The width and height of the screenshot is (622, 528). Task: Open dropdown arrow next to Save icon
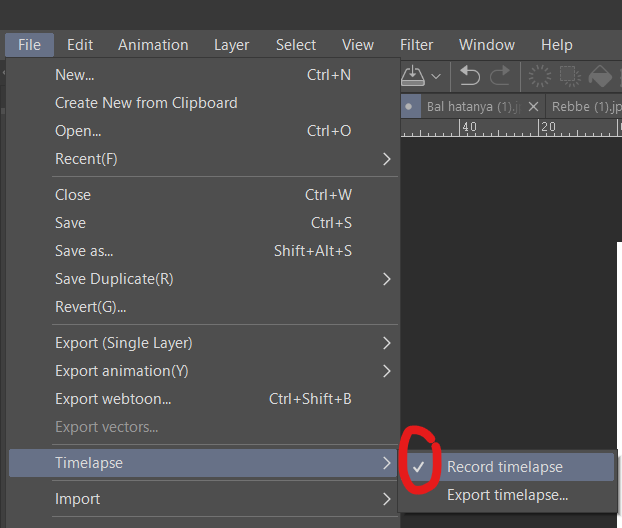point(436,76)
